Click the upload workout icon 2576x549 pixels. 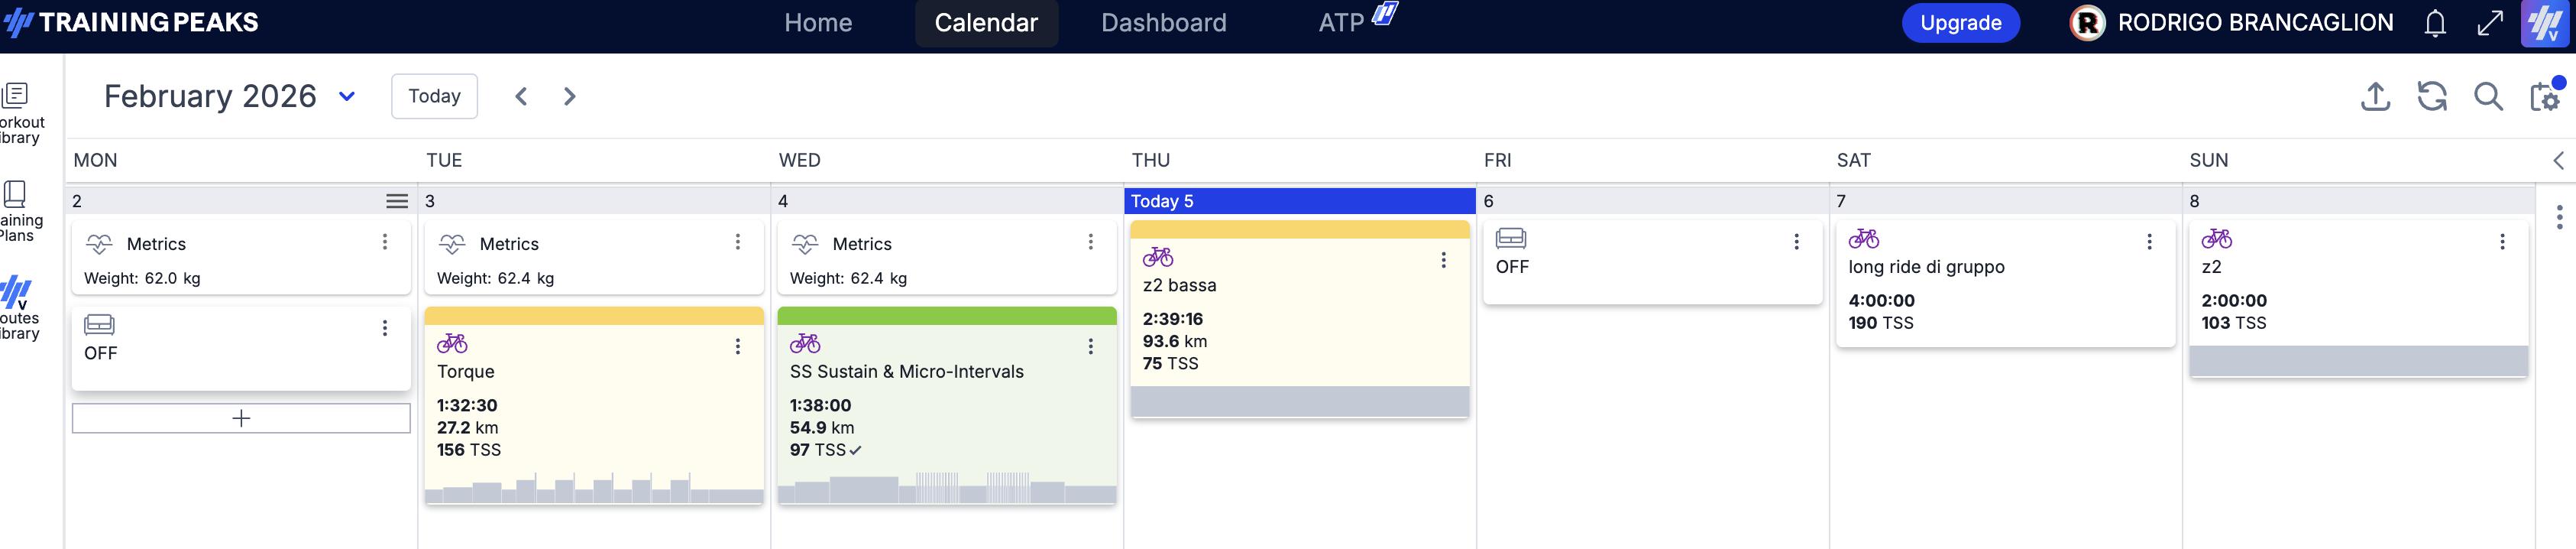pyautogui.click(x=2375, y=97)
